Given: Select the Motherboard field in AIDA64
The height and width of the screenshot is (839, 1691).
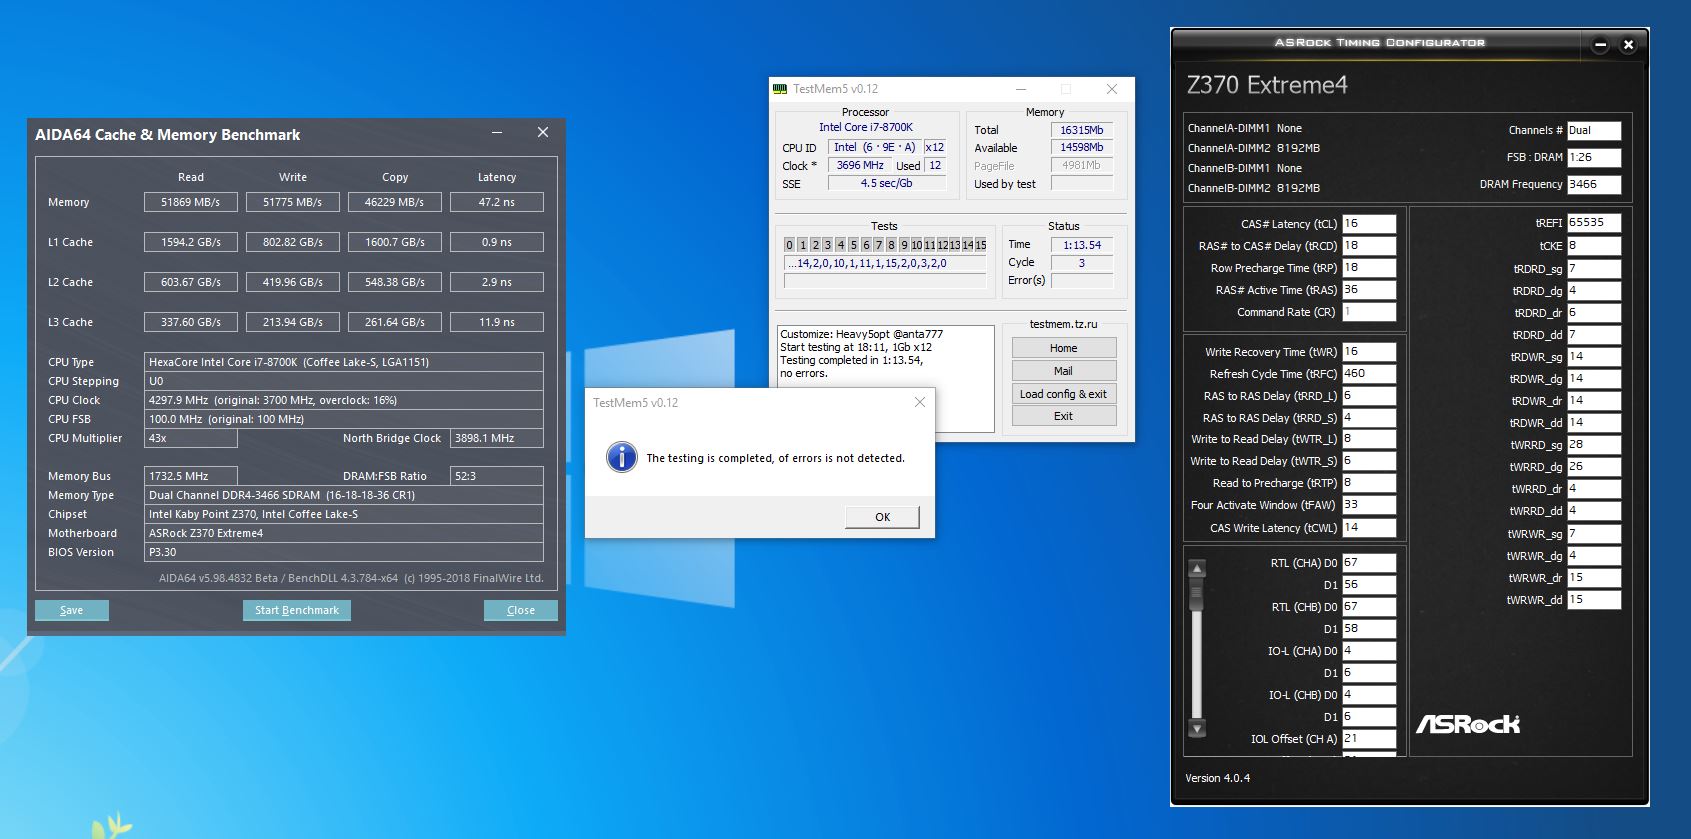Looking at the screenshot, I should coord(344,533).
